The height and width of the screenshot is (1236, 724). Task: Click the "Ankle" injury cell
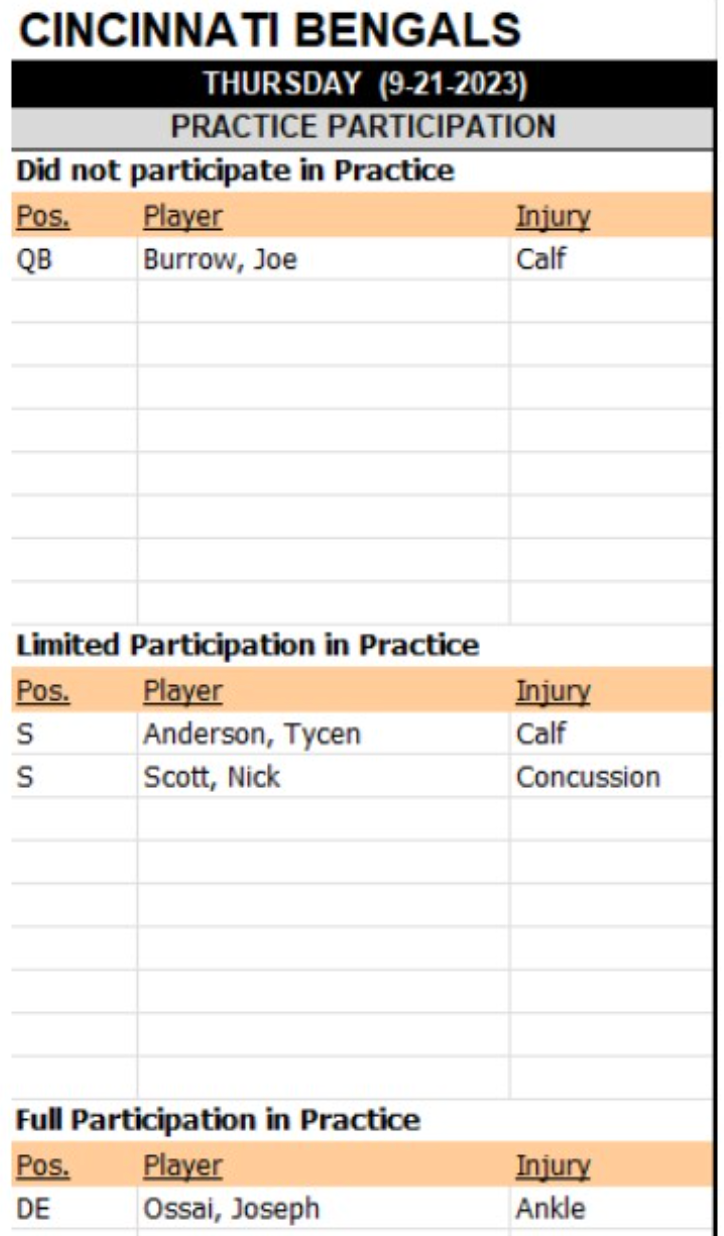click(x=550, y=1209)
